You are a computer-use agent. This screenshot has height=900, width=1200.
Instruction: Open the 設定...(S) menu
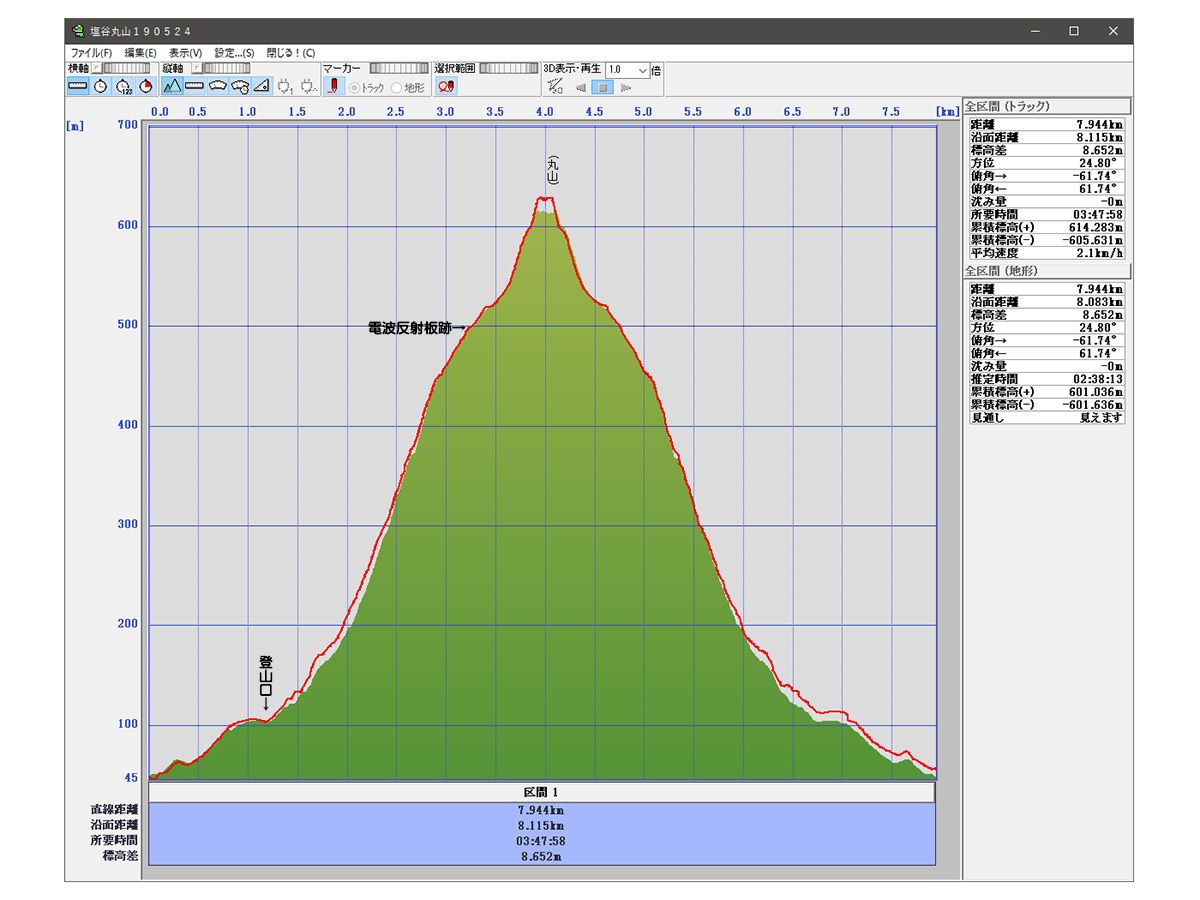tap(234, 53)
